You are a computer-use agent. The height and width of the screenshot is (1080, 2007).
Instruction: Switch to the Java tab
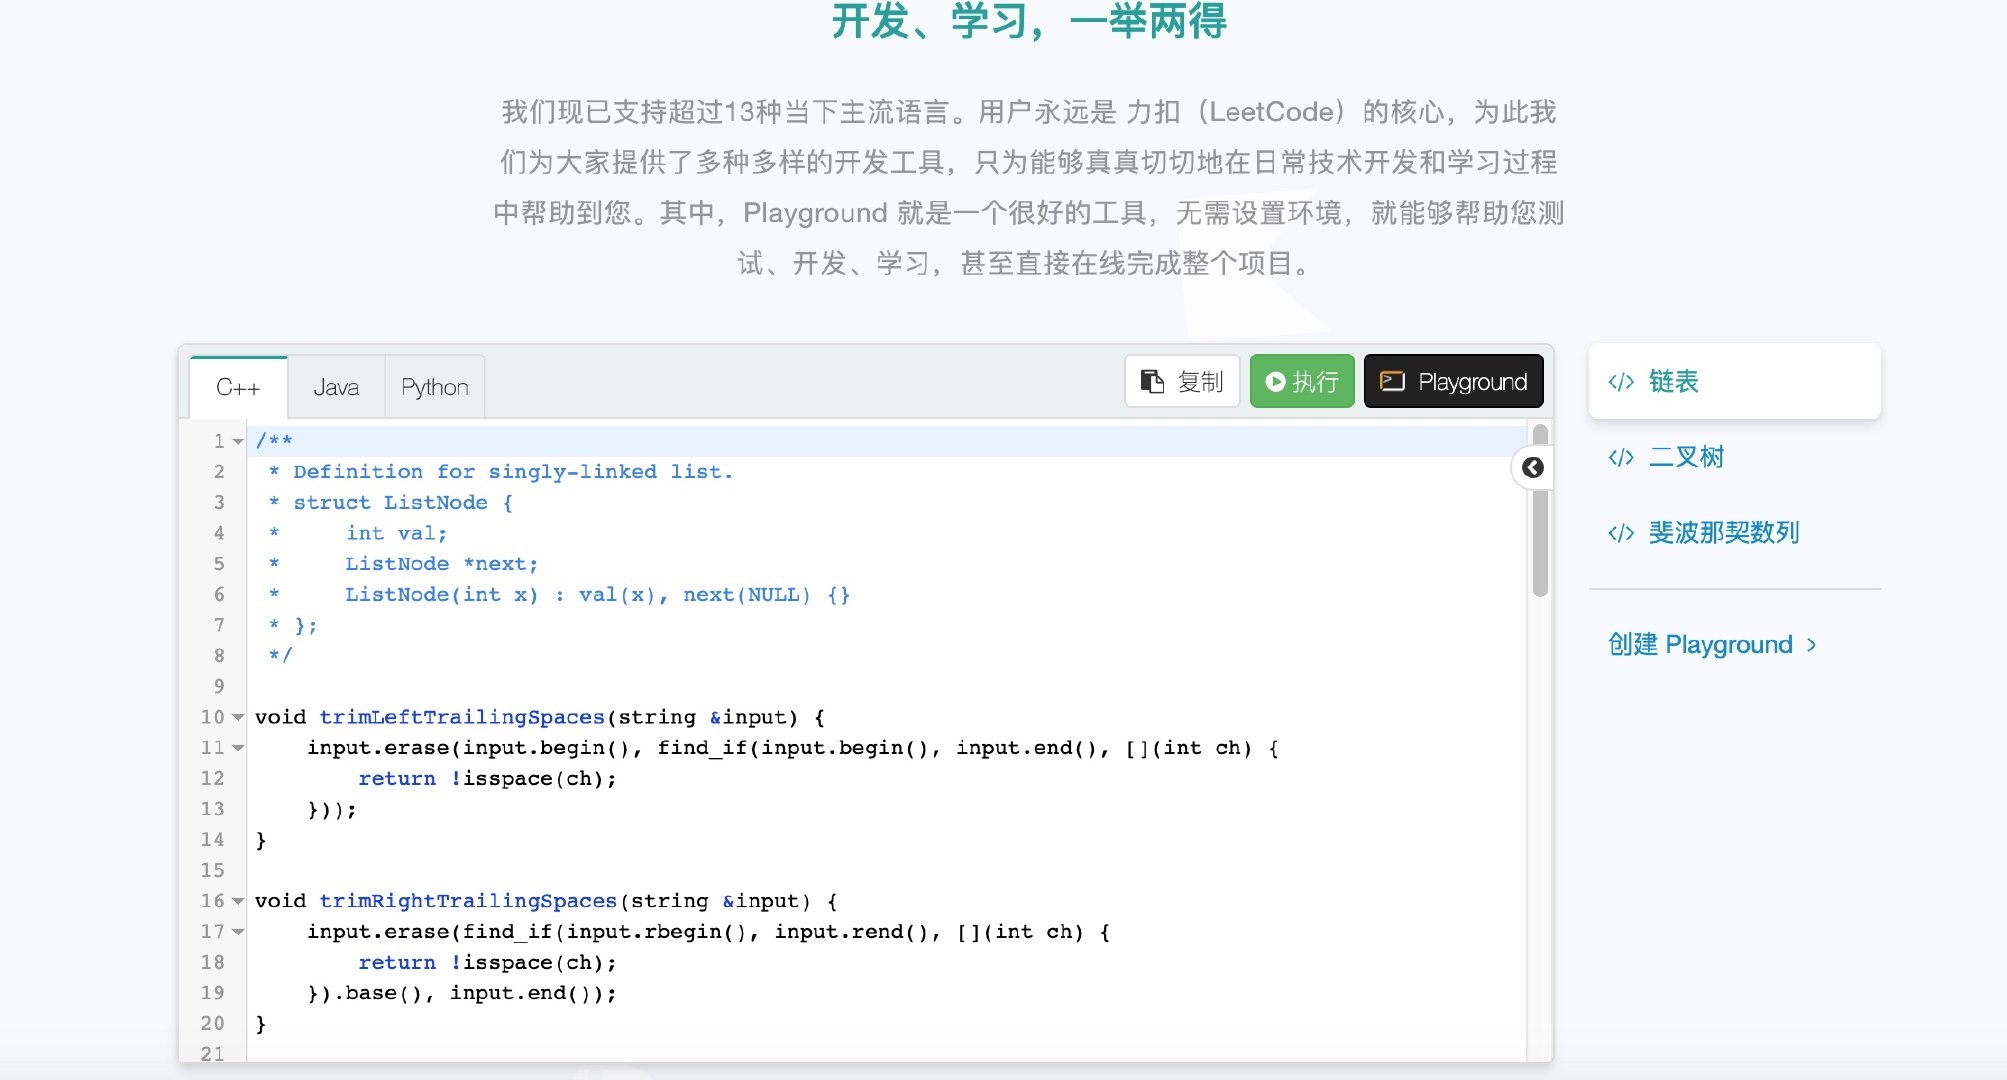(336, 387)
